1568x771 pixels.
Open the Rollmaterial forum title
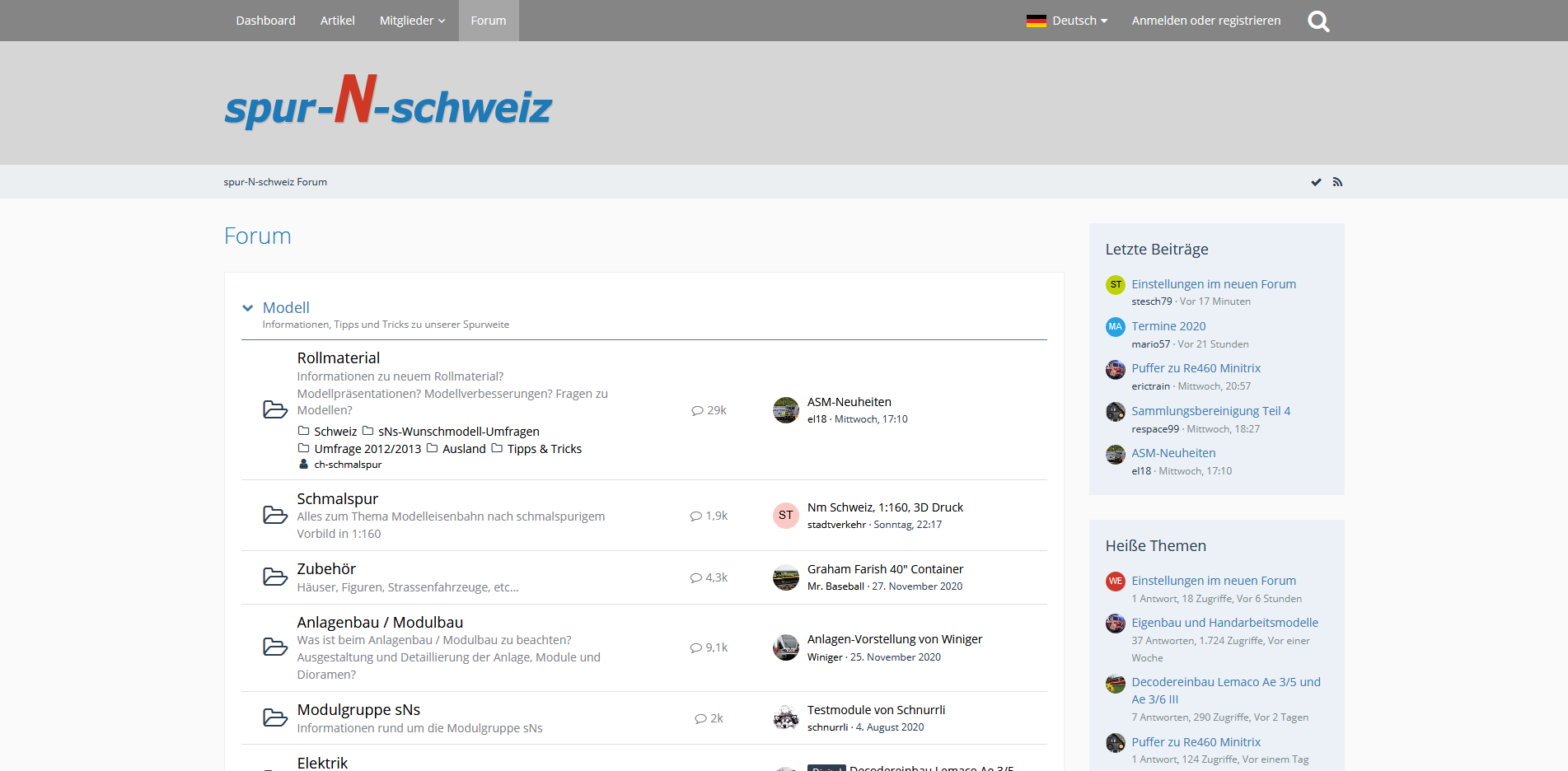pyautogui.click(x=338, y=357)
